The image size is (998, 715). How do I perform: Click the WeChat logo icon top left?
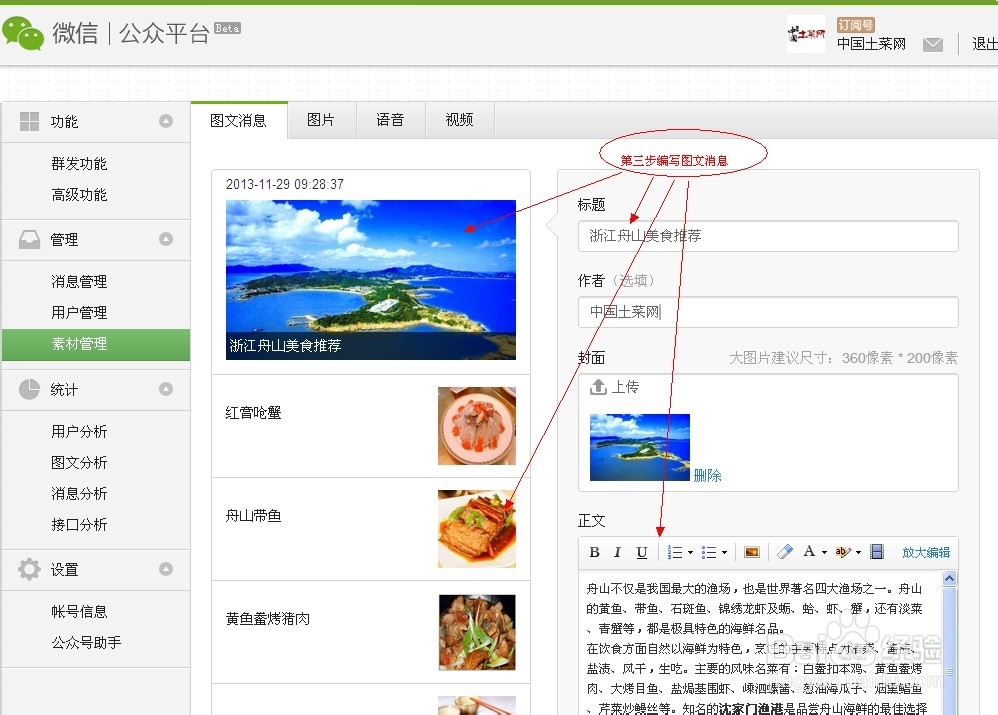click(22, 32)
